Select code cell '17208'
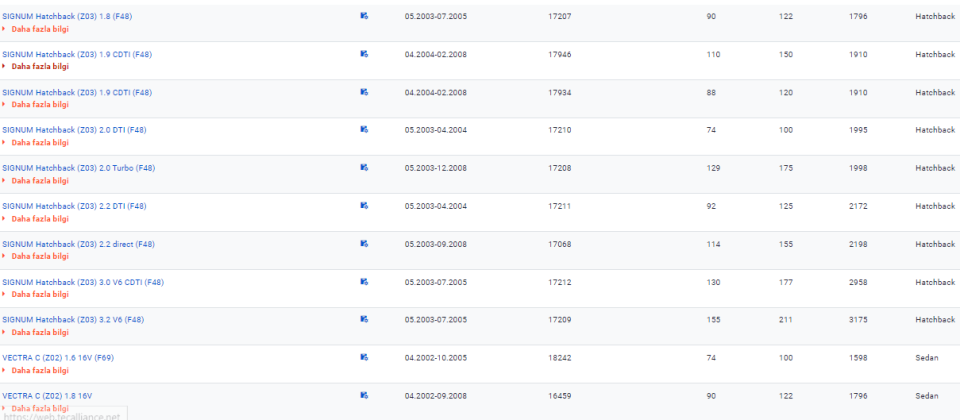 pos(560,168)
